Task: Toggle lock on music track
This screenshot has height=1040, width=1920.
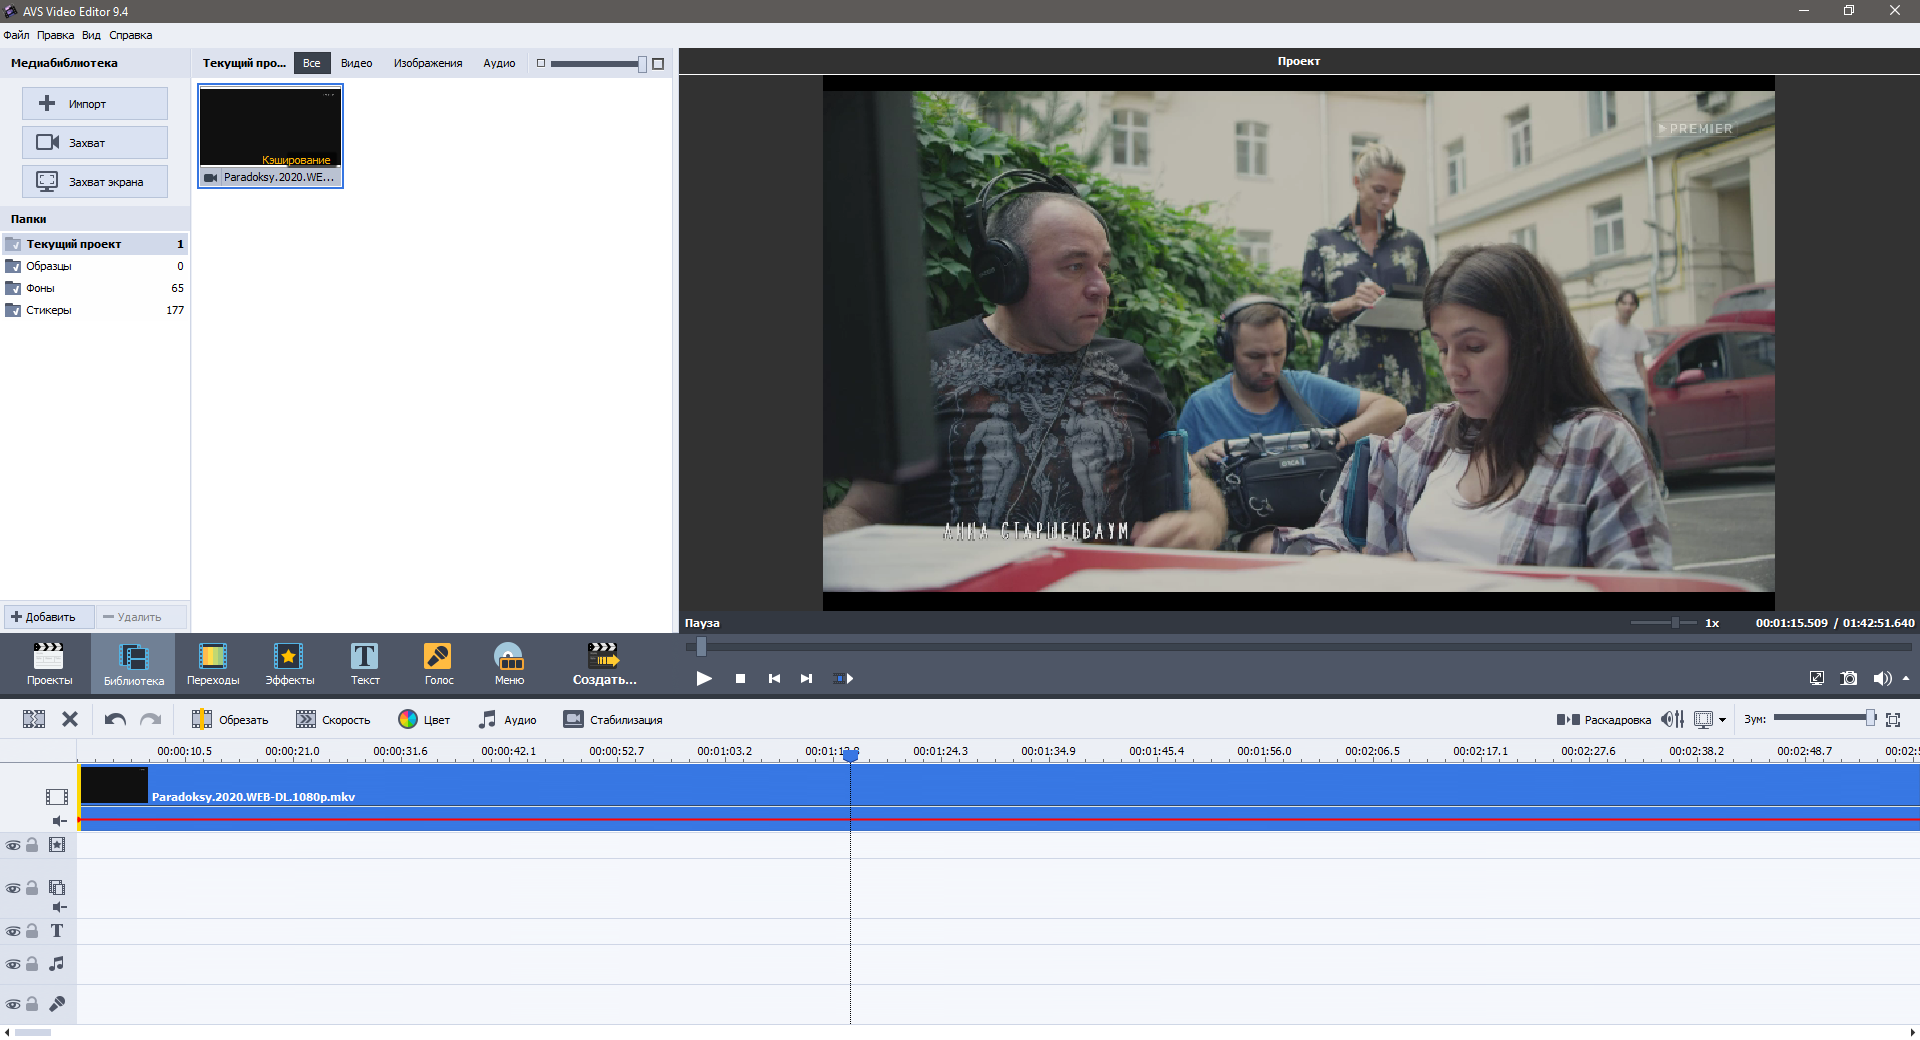Action: pos(32,964)
